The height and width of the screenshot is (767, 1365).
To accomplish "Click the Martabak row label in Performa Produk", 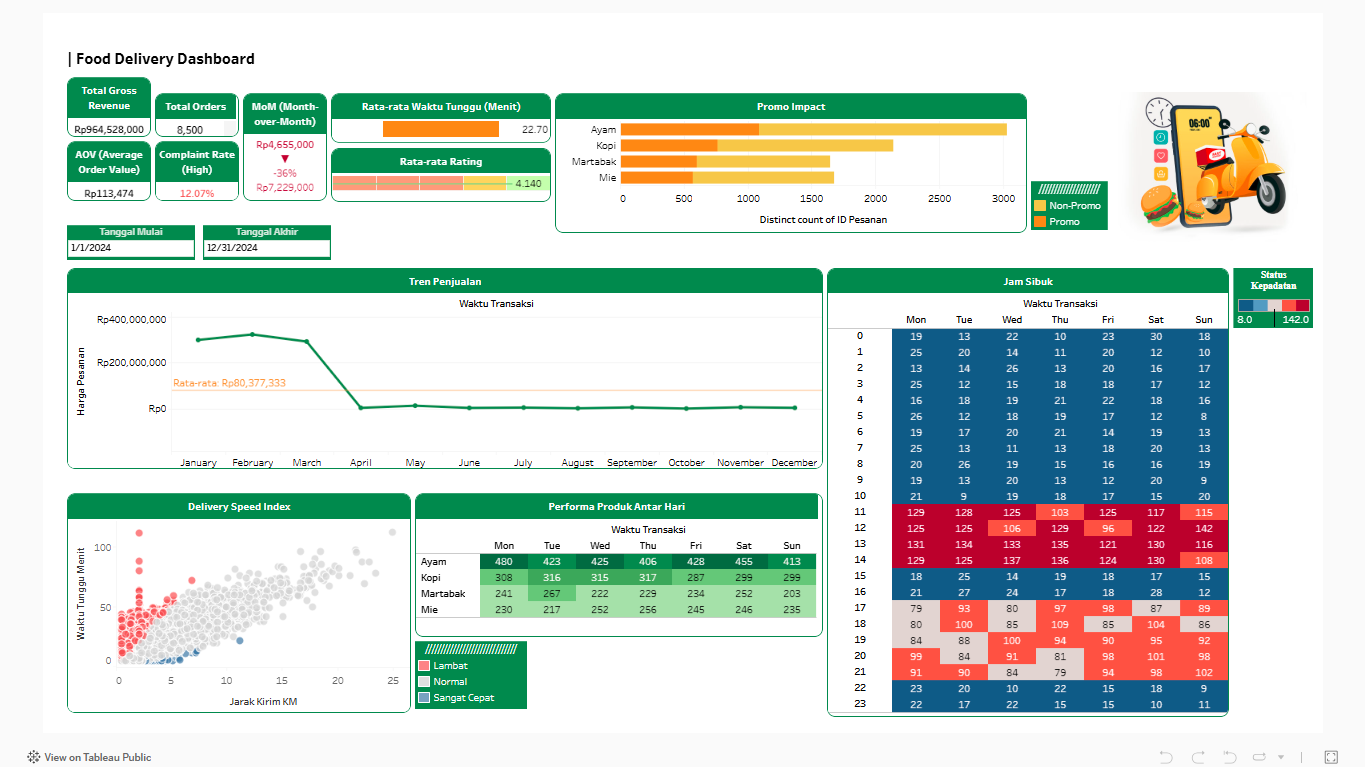I will coord(443,593).
